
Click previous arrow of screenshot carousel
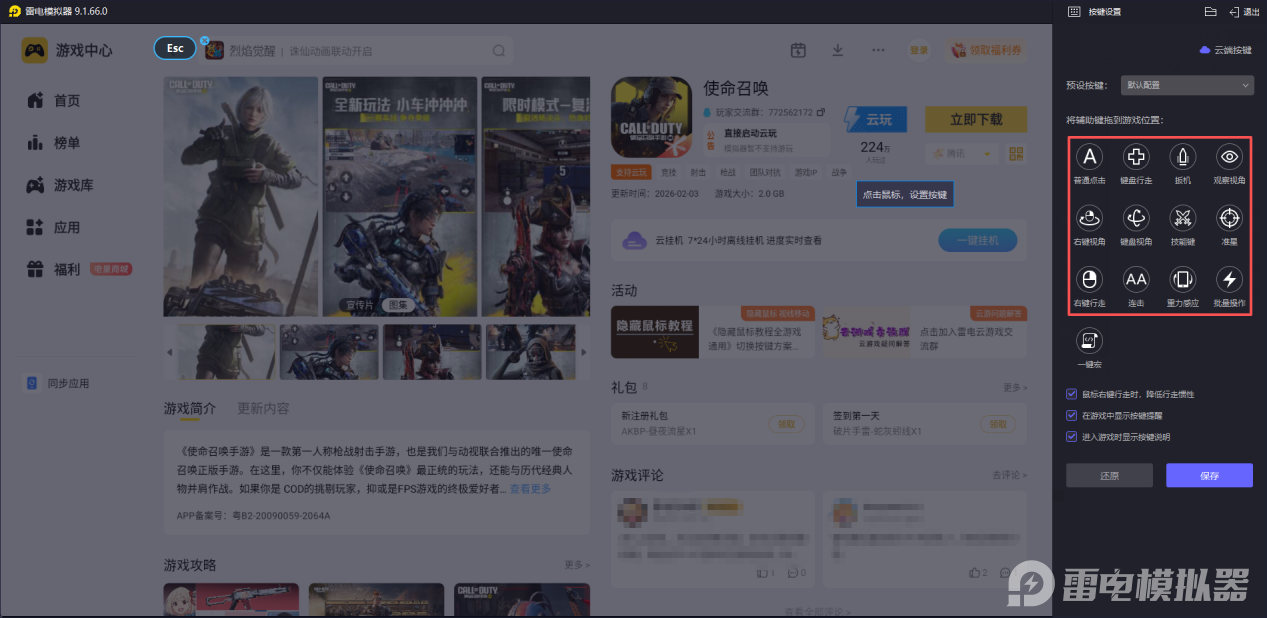tap(169, 352)
